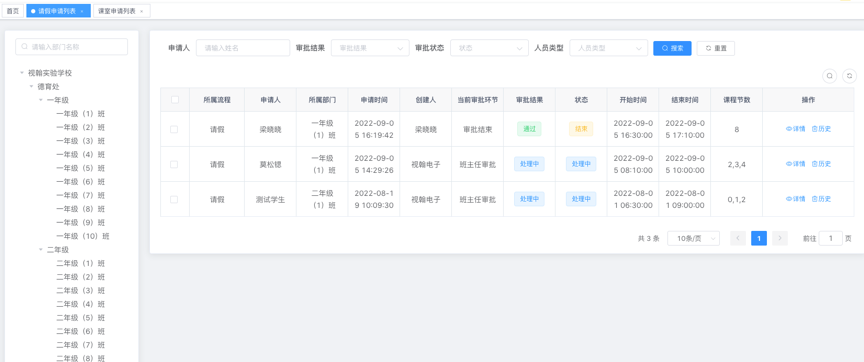This screenshot has width=864, height=362.
Task: Open 详情 for 梁晓晓's leave request
Action: (x=795, y=129)
